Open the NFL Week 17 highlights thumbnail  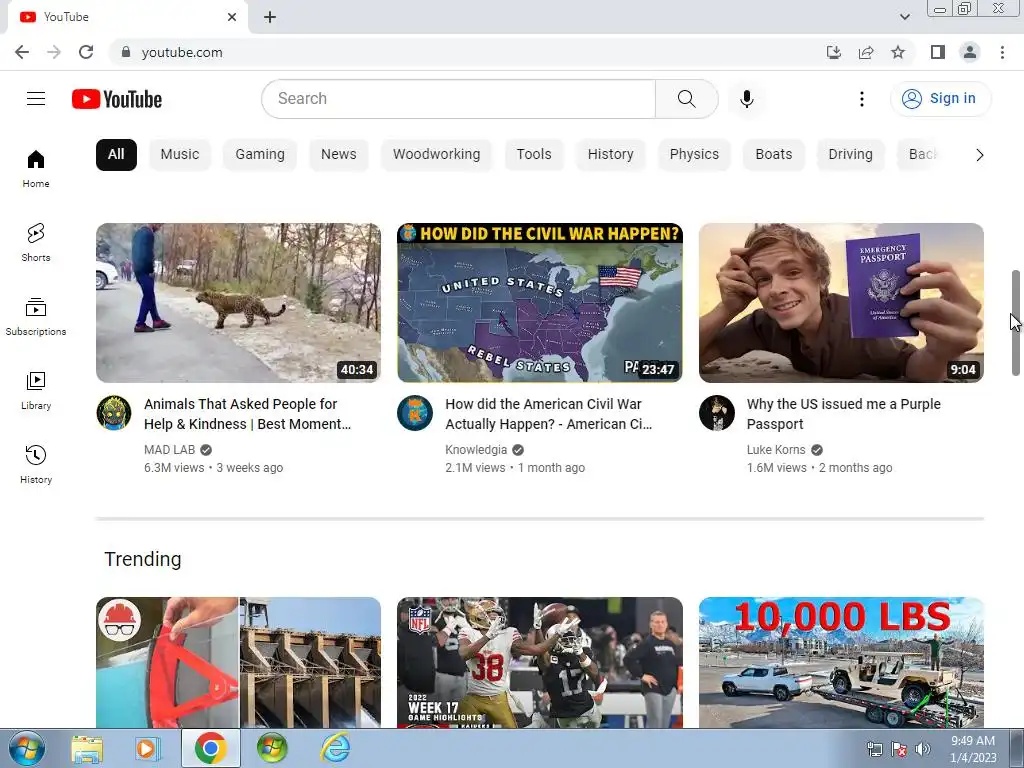[x=540, y=662]
